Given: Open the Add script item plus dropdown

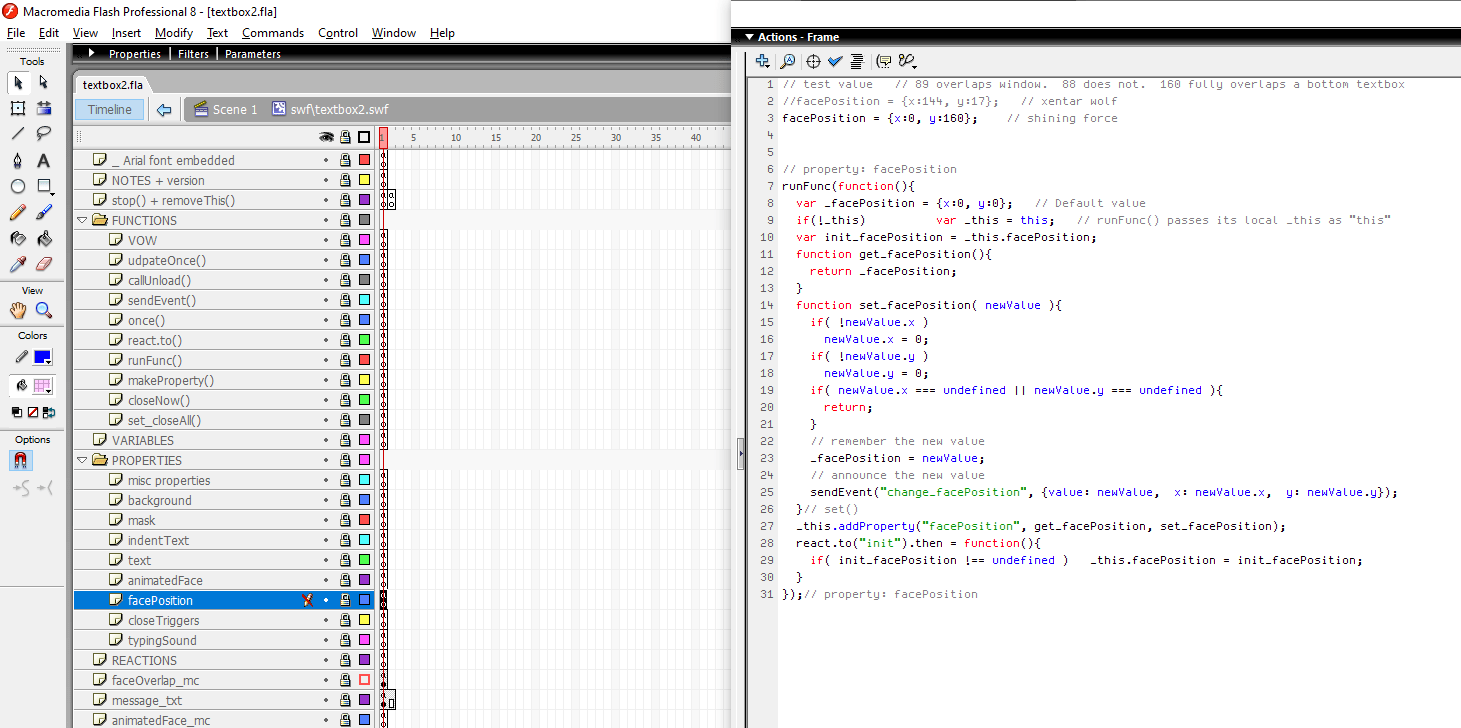Looking at the screenshot, I should [763, 61].
